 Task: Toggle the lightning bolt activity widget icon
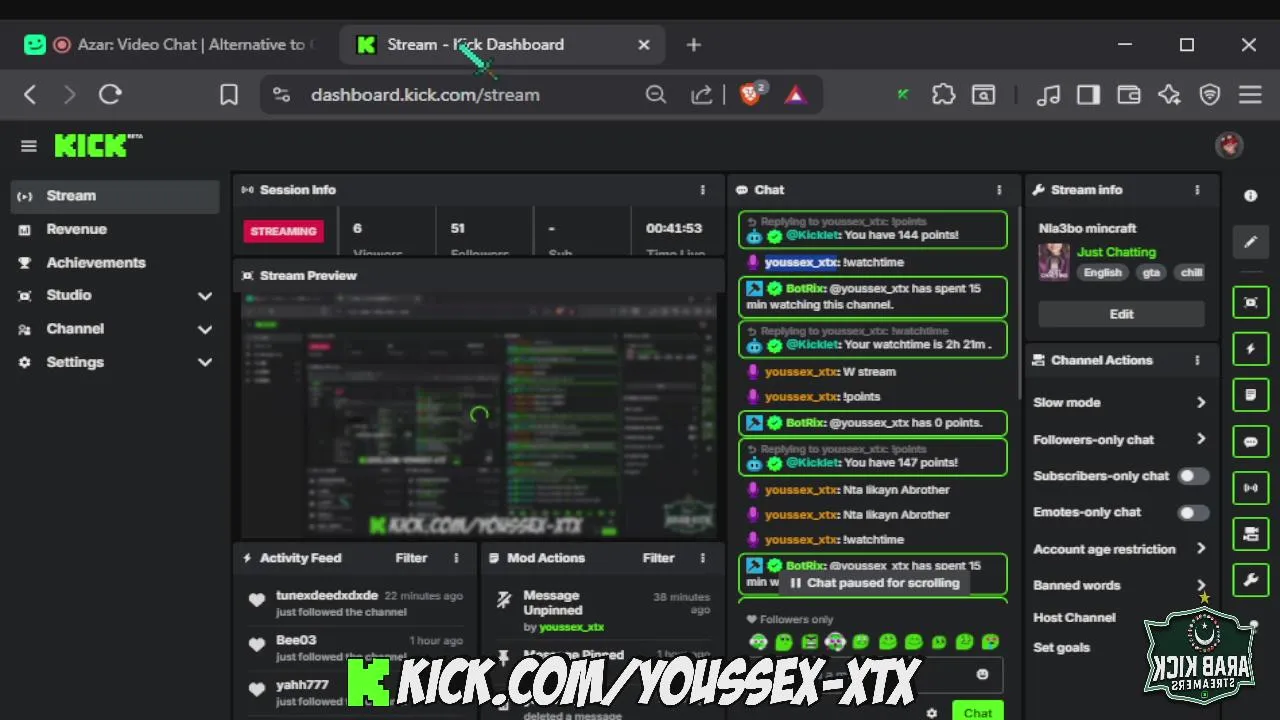click(x=1250, y=349)
